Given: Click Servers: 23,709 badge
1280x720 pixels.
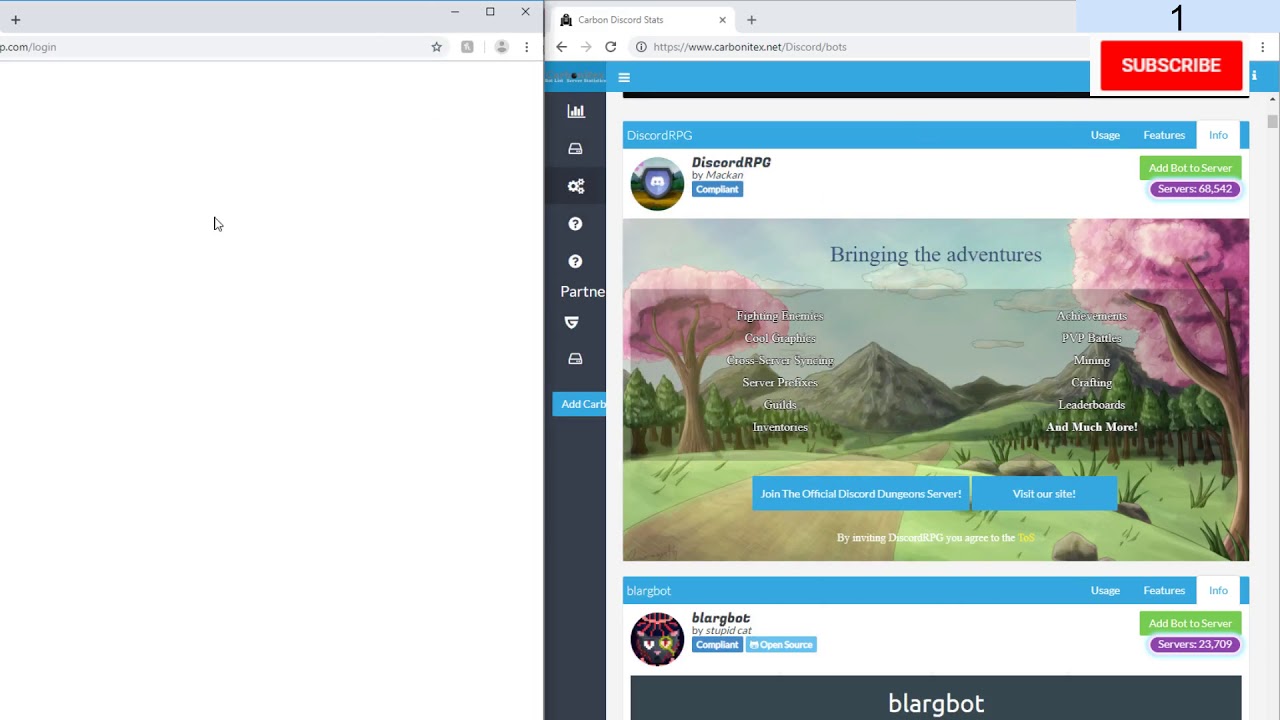Looking at the screenshot, I should [x=1195, y=644].
